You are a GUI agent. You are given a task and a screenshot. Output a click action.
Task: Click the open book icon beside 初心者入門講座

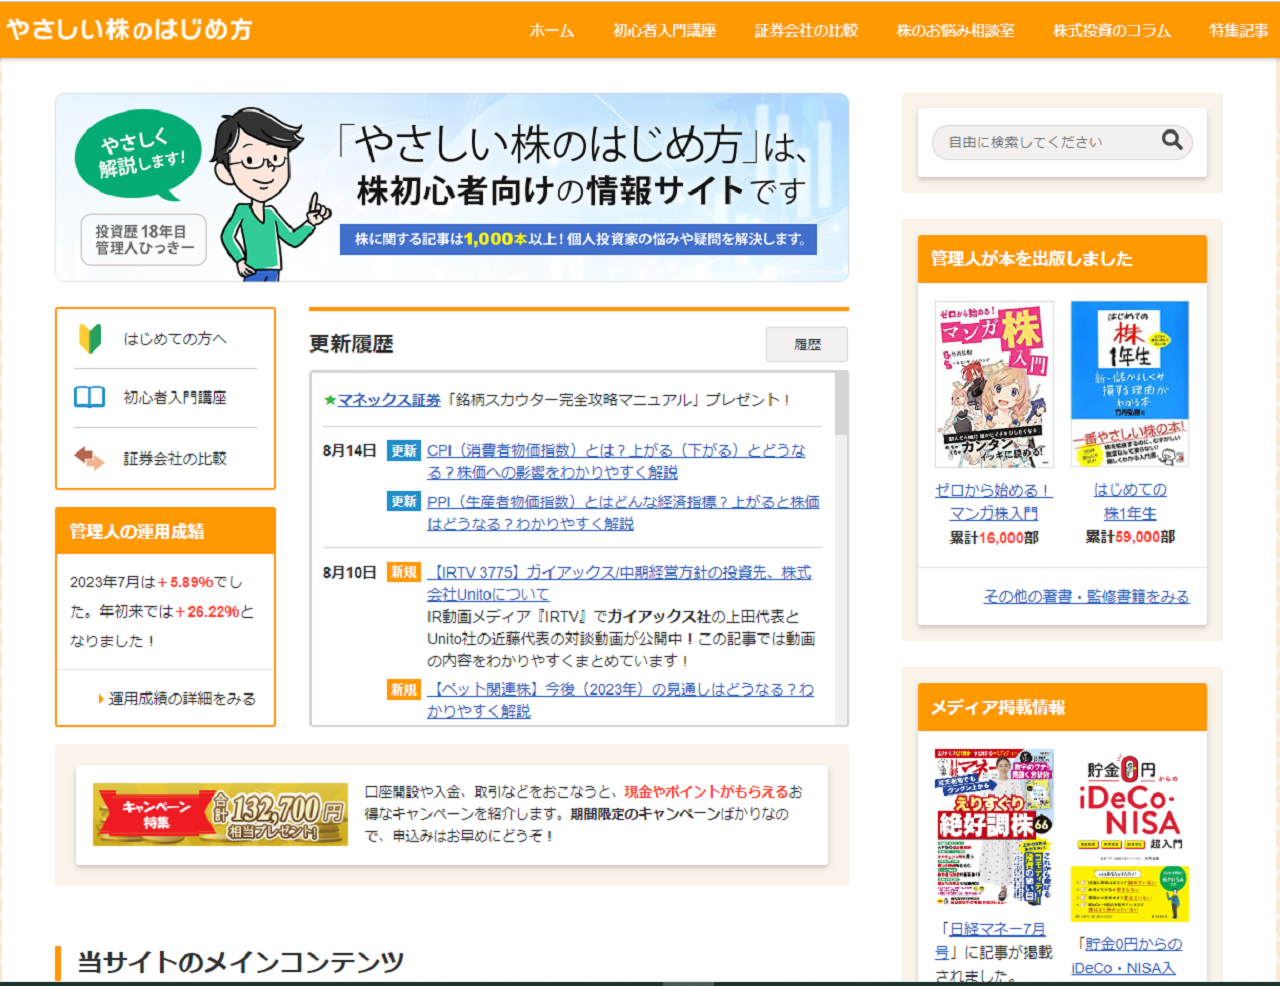[x=89, y=398]
